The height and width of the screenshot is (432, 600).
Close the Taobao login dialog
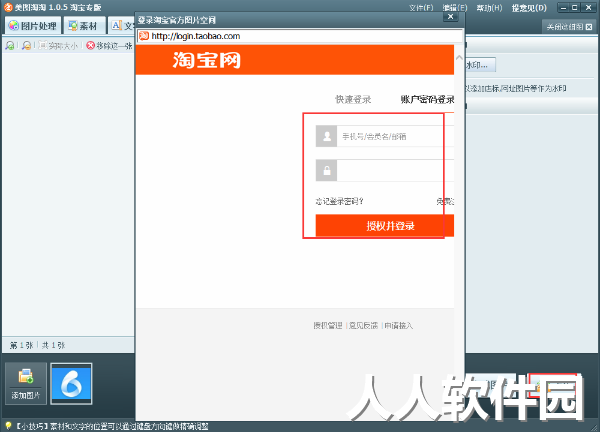click(450, 16)
